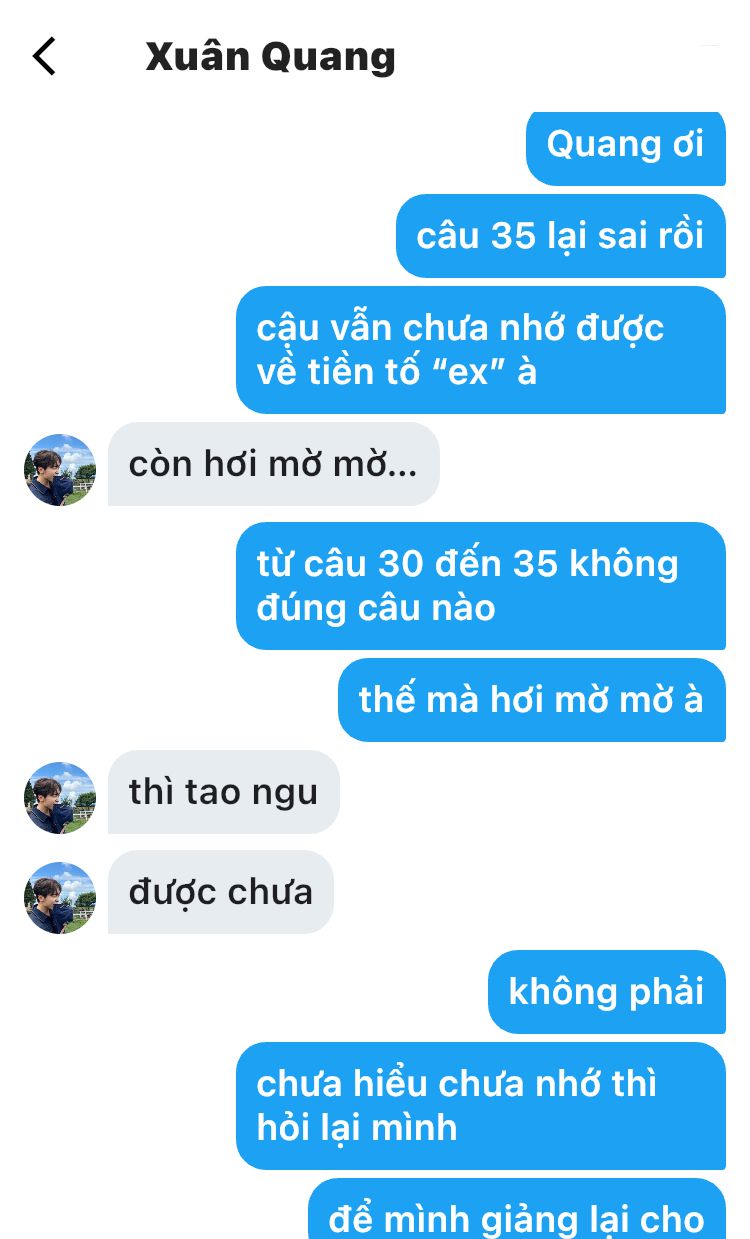Screen dimensions: 750x1239
Task: Select the "câu 35 lại sai rồi" bubble
Action: pyautogui.click(x=561, y=236)
